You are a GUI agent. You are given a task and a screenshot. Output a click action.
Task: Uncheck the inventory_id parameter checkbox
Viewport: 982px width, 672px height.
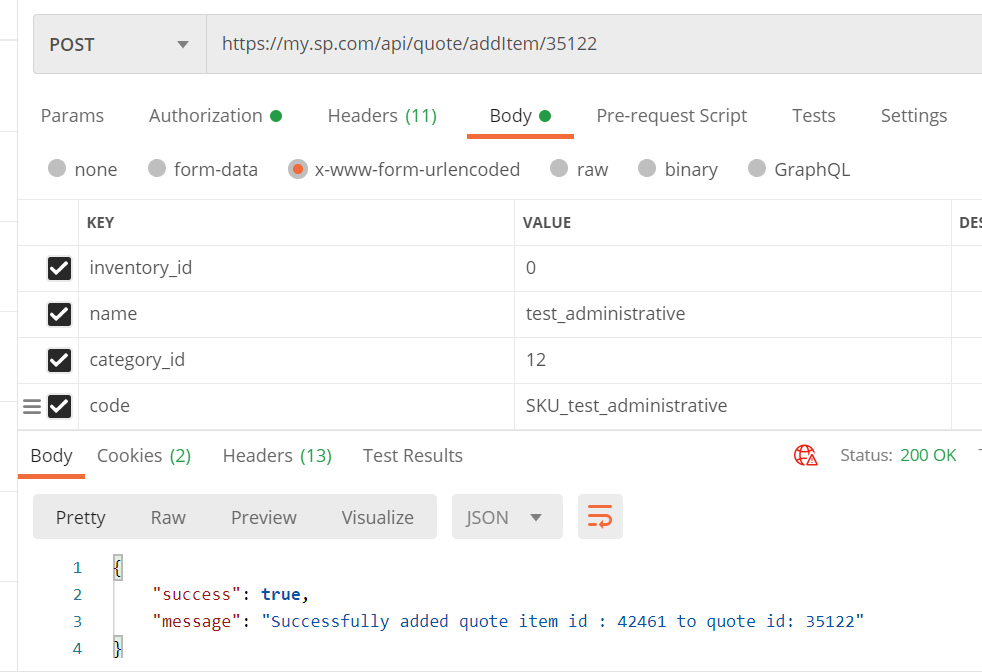click(59, 268)
